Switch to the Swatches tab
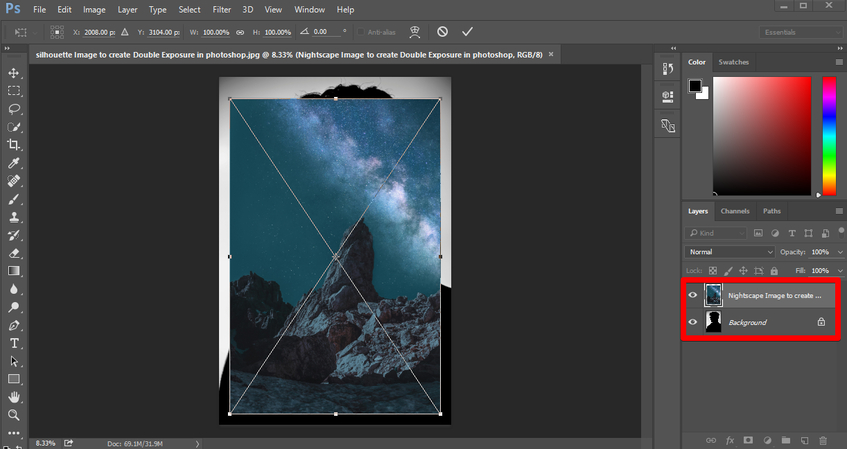 (x=734, y=62)
